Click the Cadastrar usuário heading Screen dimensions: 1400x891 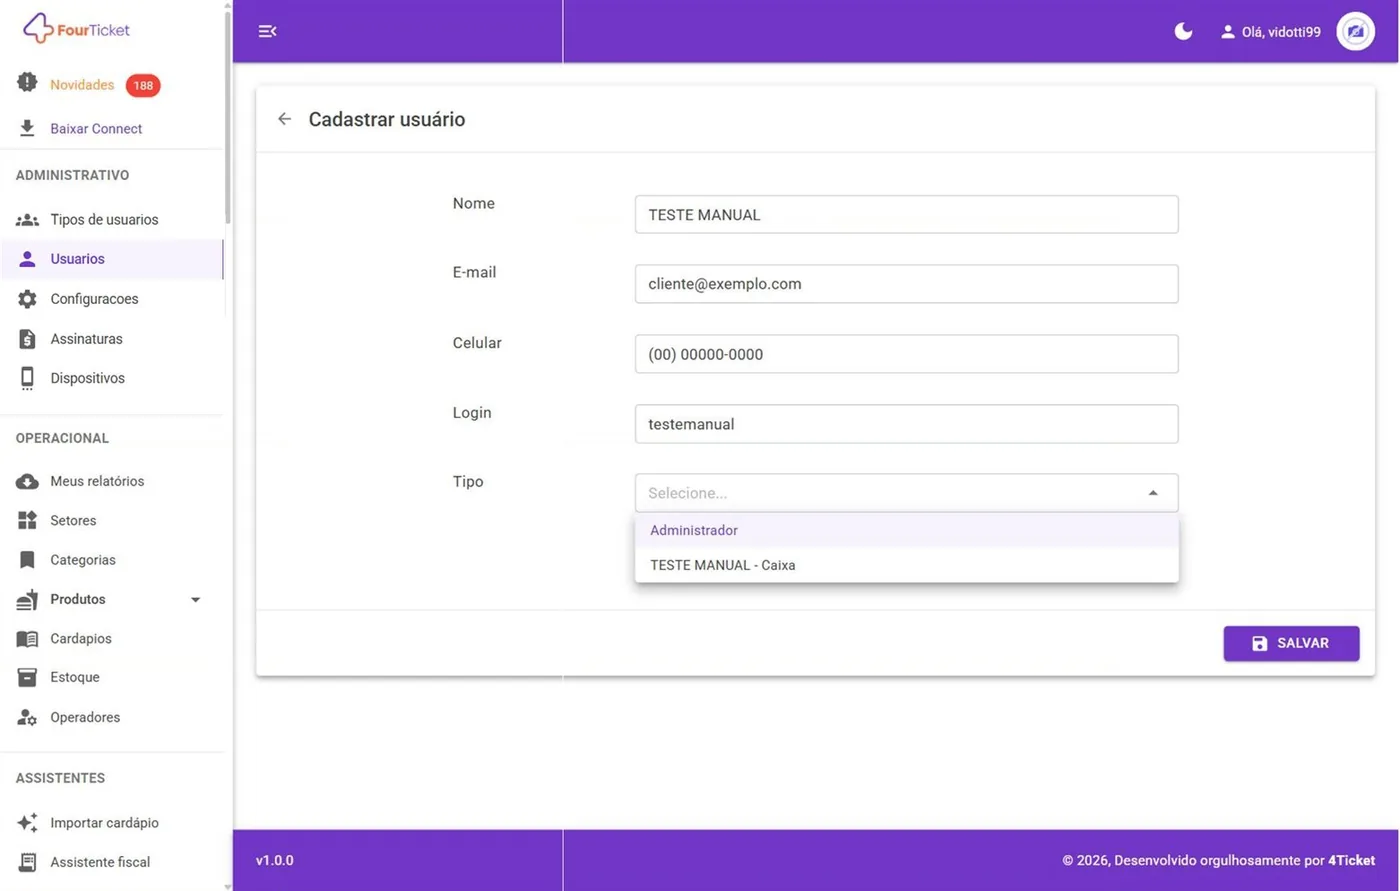(x=387, y=119)
